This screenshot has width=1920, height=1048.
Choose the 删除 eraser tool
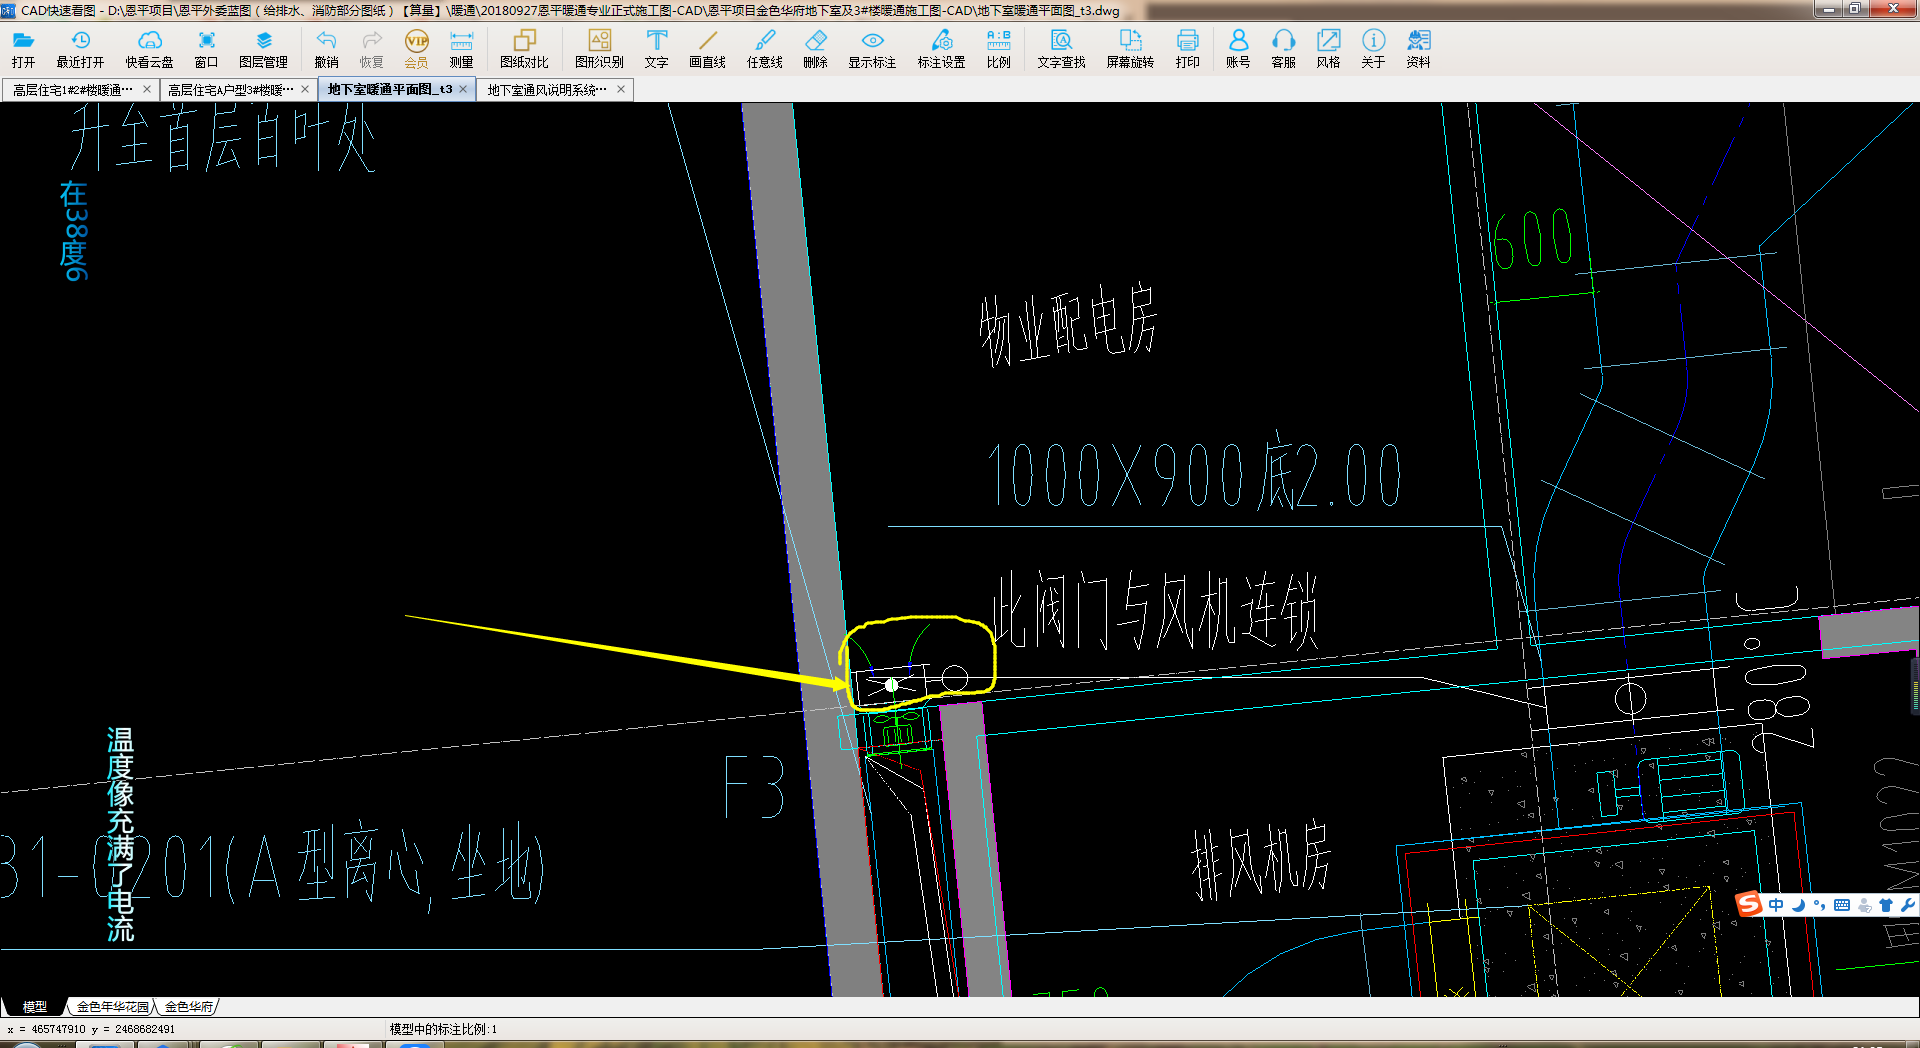815,48
